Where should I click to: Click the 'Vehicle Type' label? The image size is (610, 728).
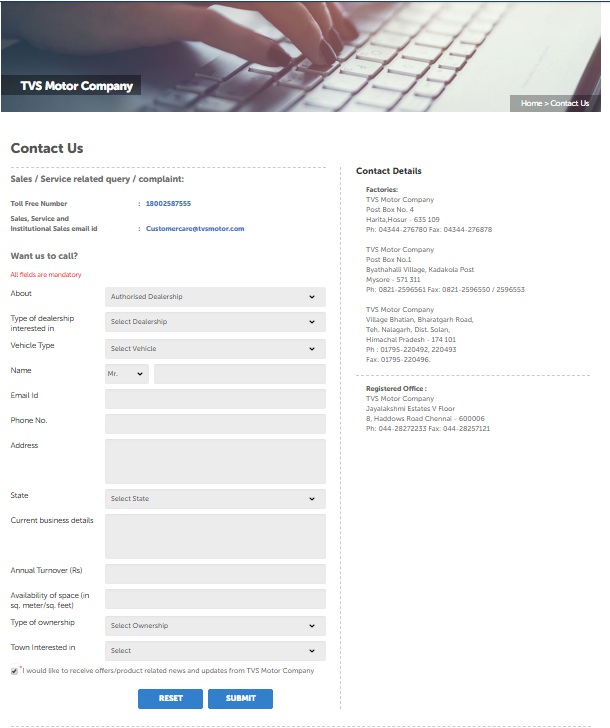point(32,345)
